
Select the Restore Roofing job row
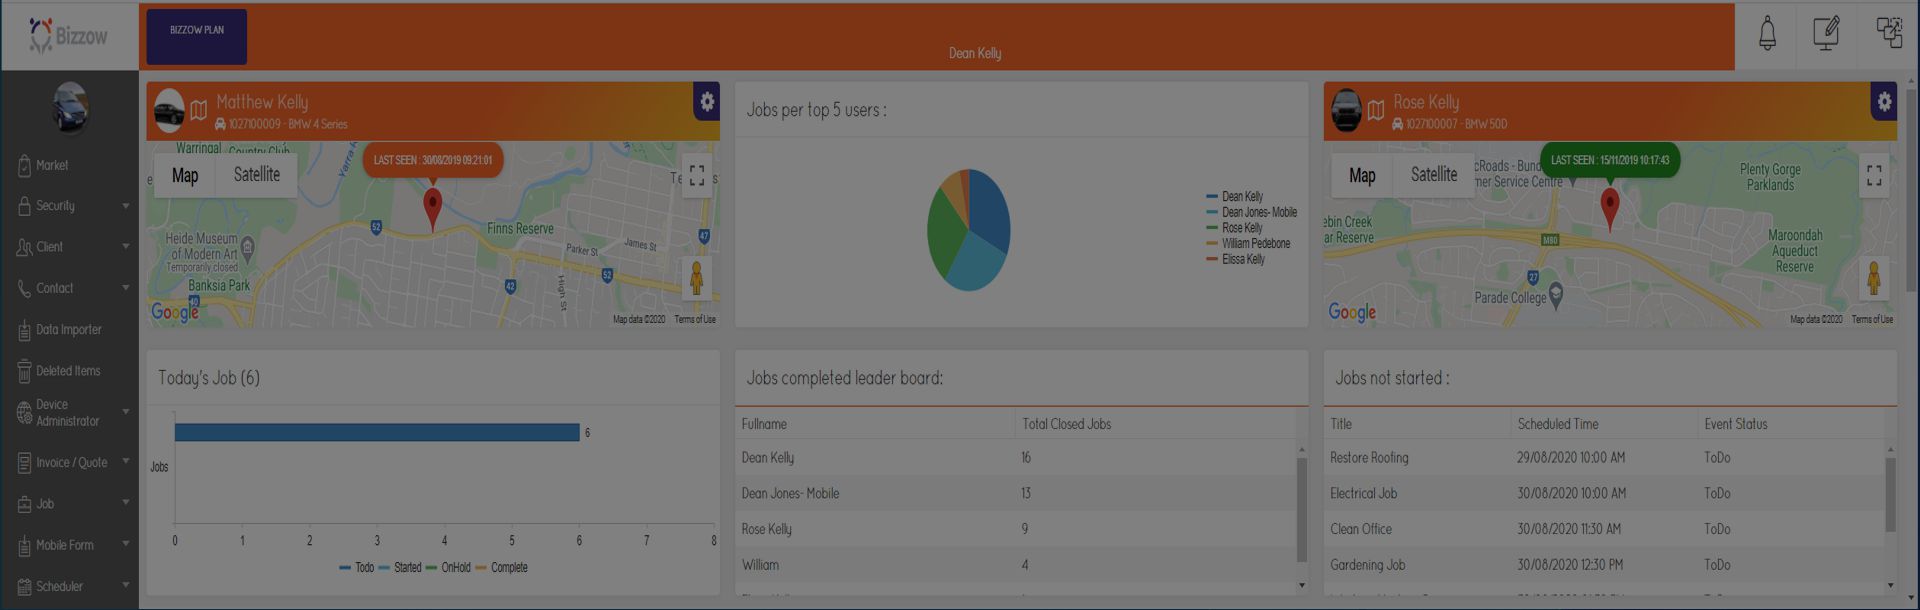coord(1604,458)
